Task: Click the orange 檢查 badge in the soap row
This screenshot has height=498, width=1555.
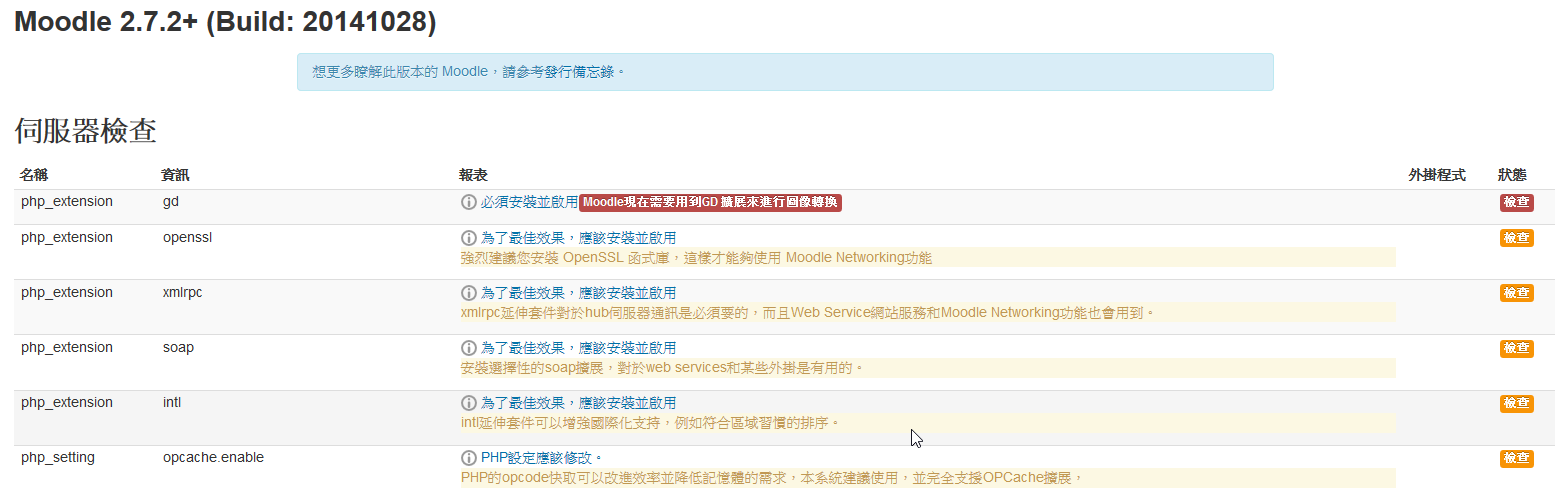Action: coord(1516,348)
